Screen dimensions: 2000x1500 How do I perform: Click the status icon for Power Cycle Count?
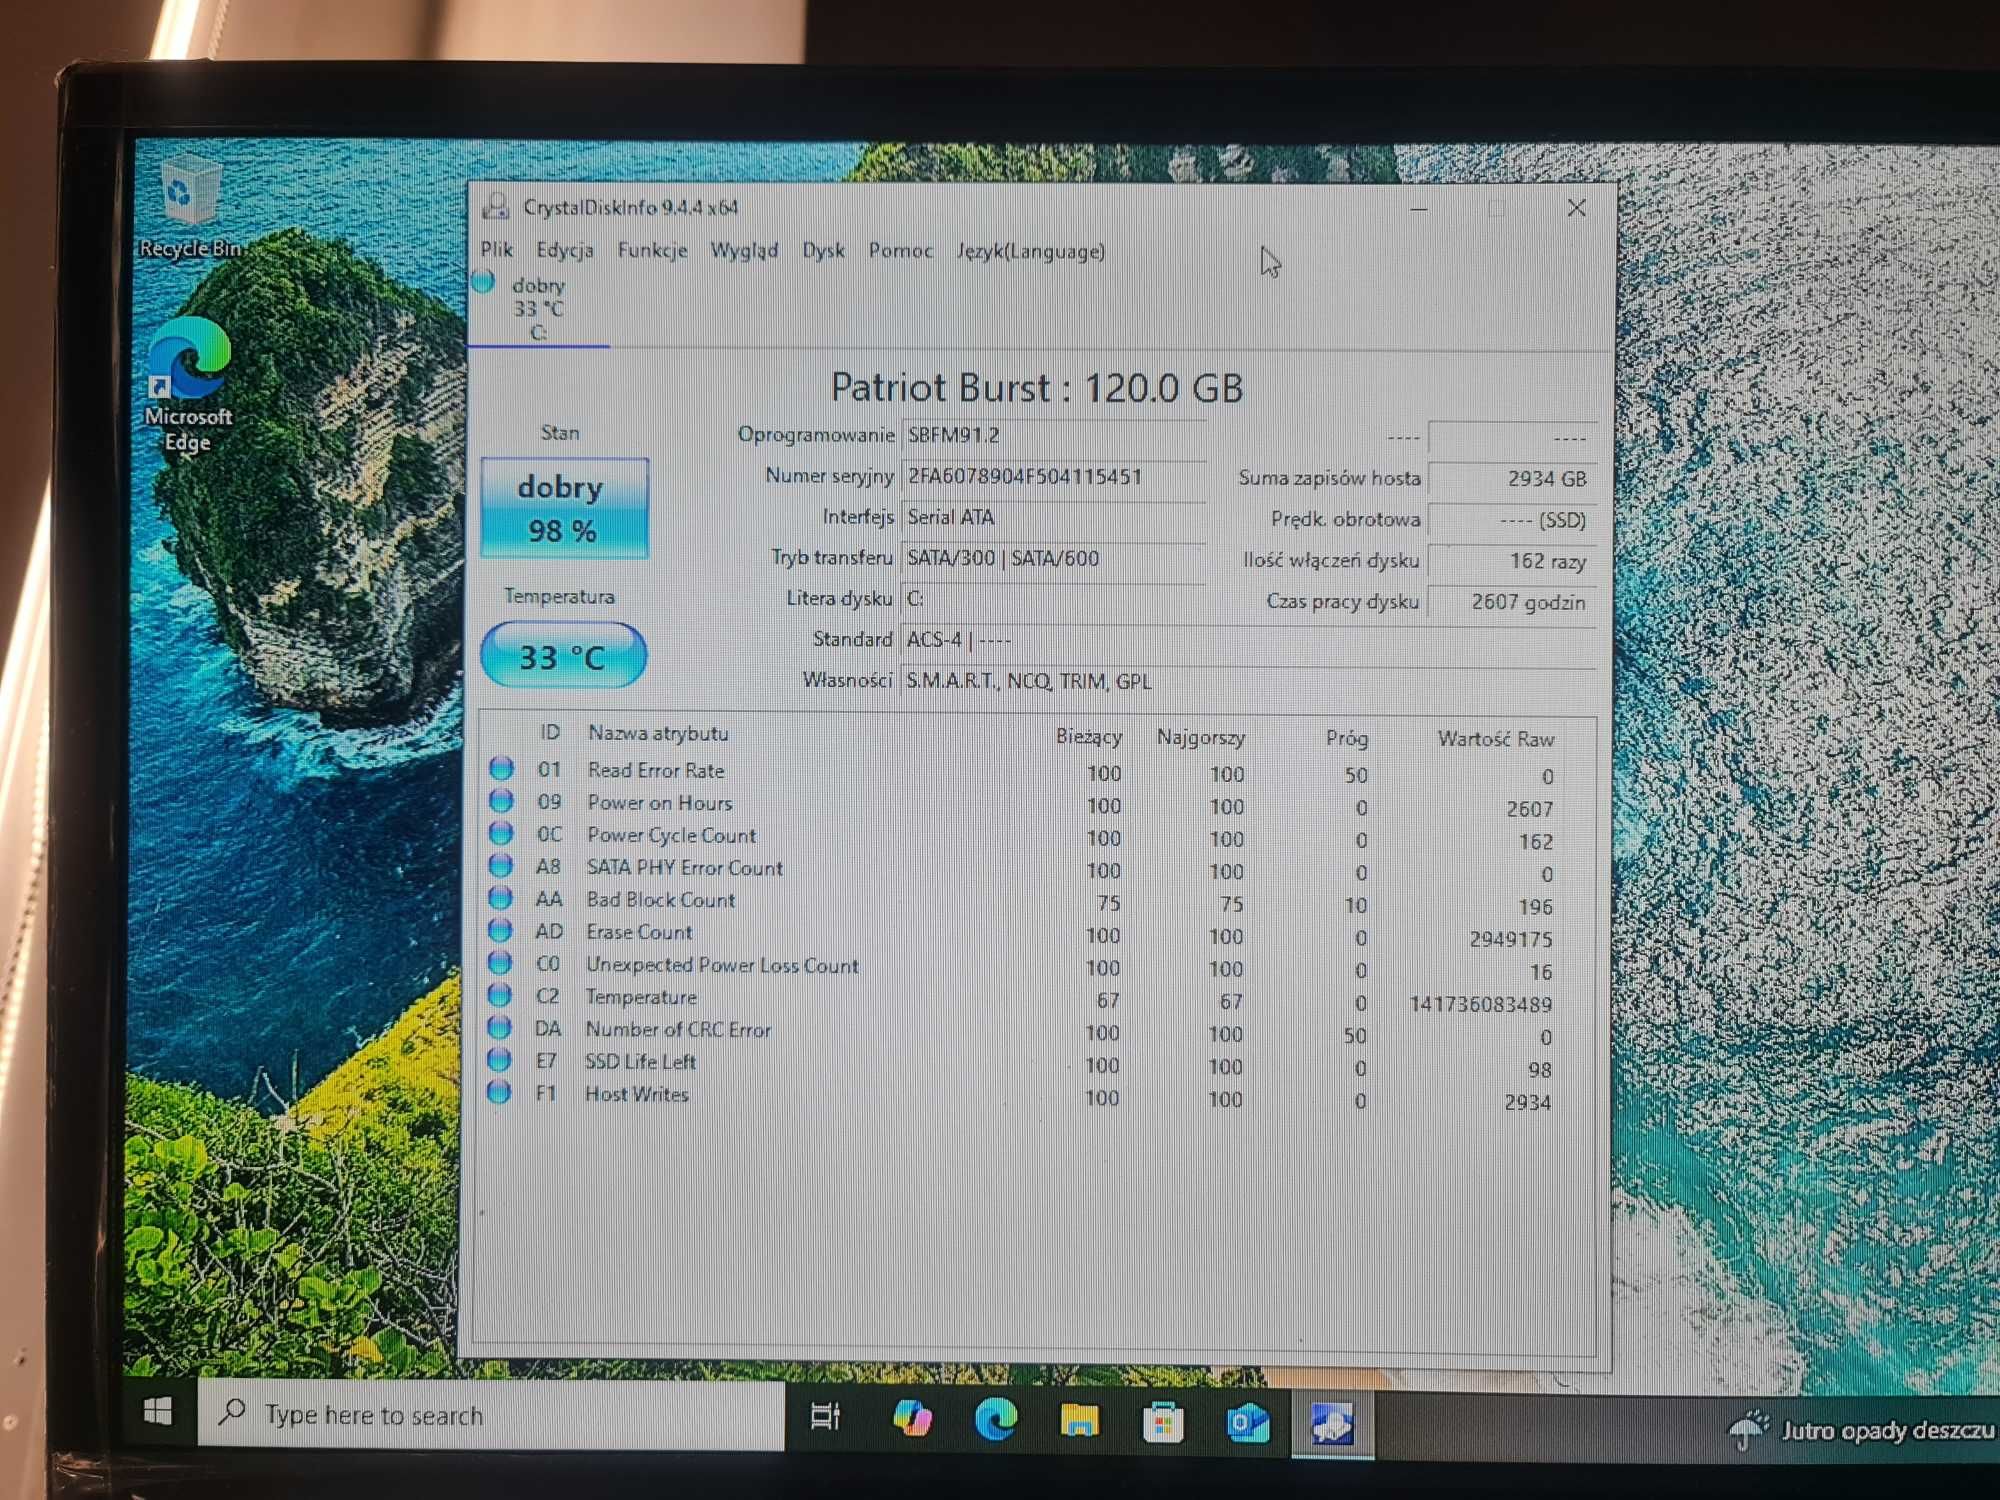coord(501,833)
